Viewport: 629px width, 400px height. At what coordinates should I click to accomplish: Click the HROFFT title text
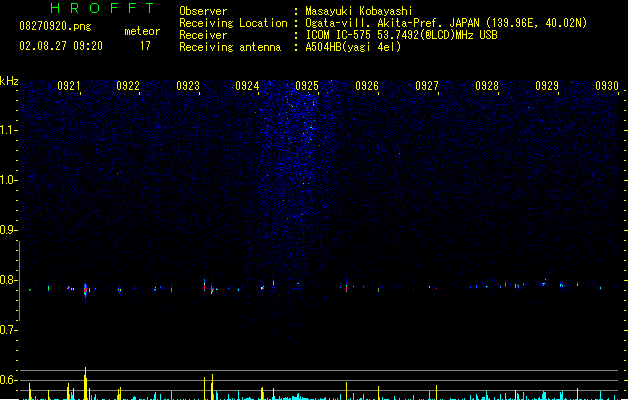102,8
